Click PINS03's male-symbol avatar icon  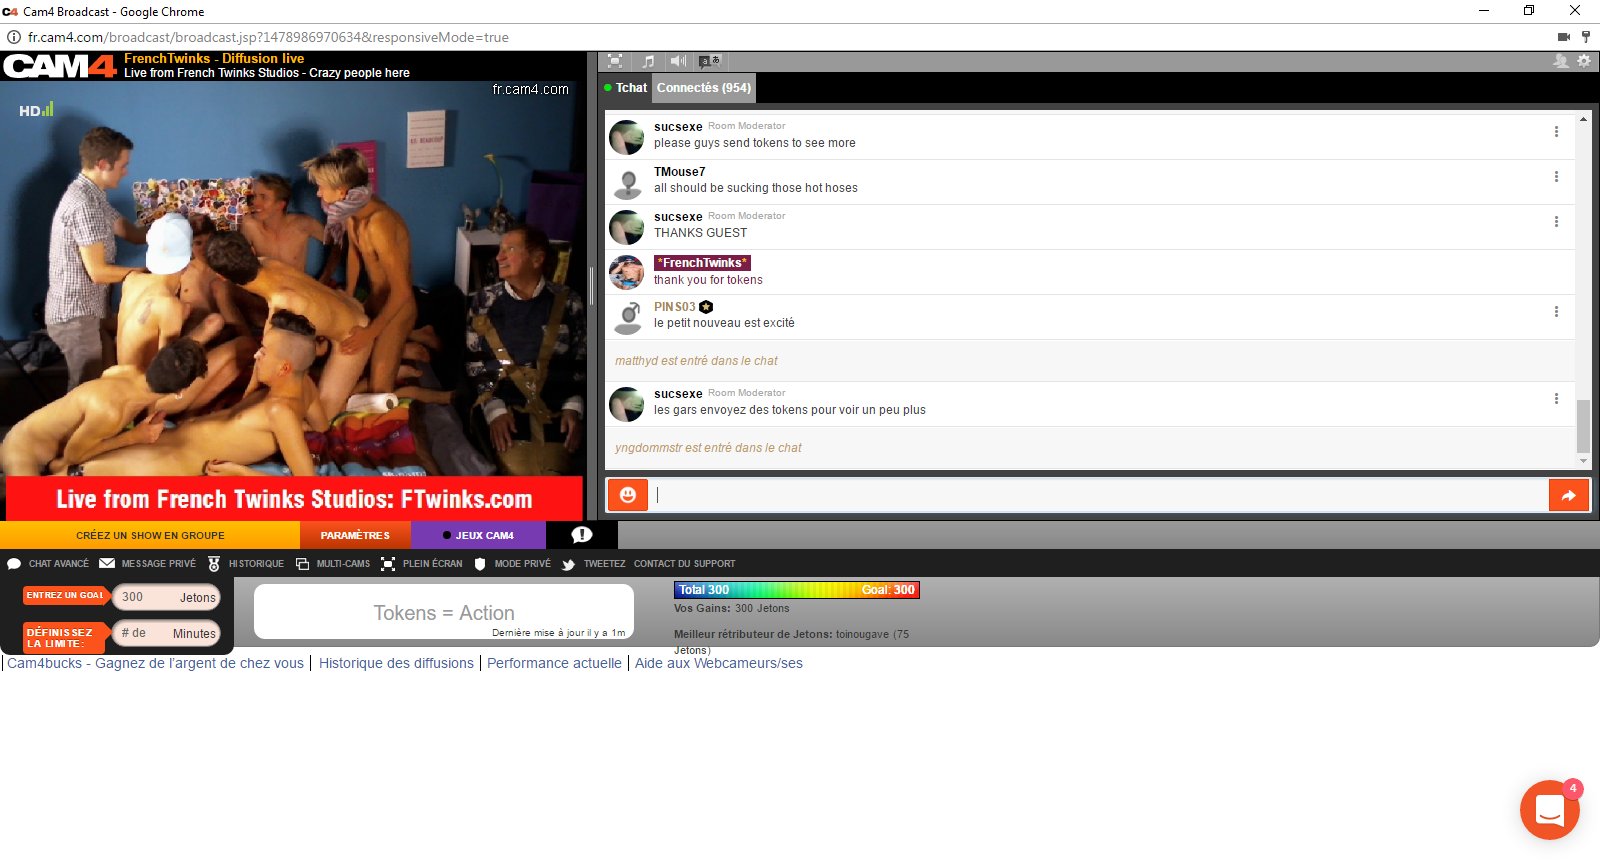click(627, 317)
